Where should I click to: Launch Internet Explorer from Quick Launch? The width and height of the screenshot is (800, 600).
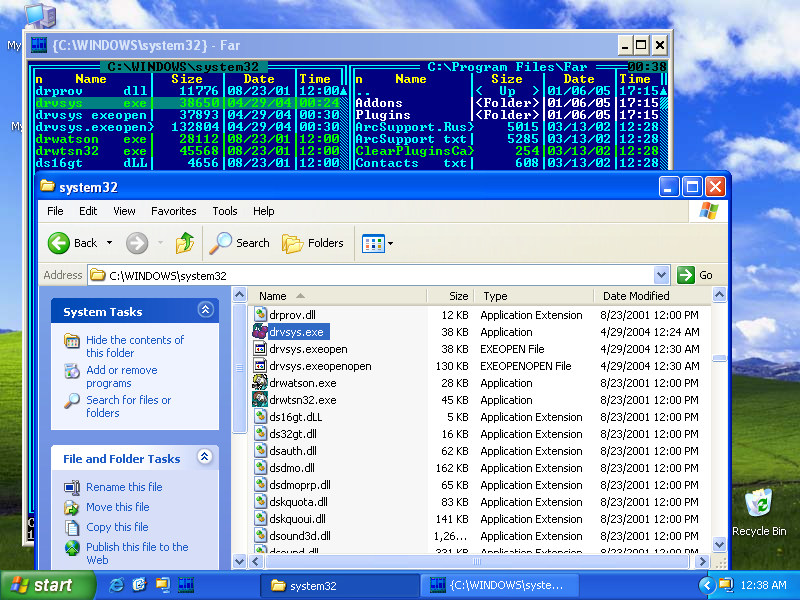coord(117,585)
